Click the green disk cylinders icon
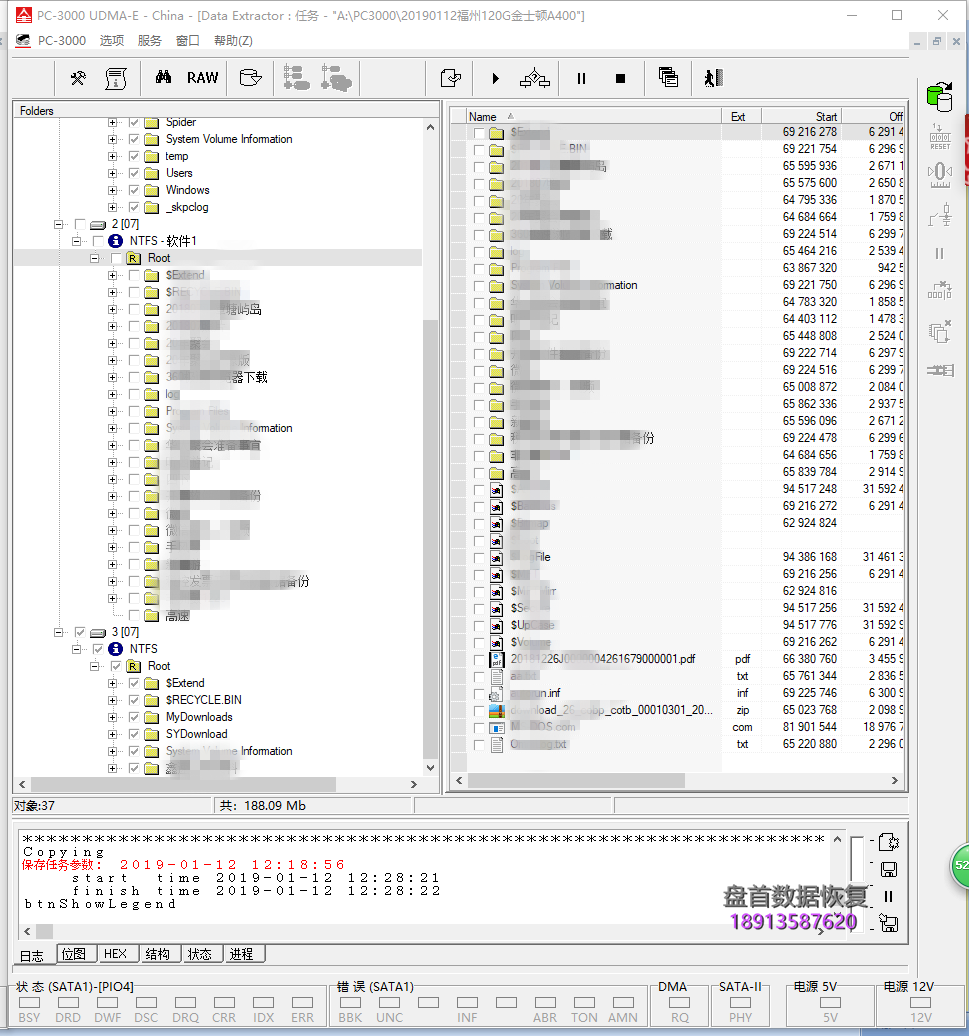 pyautogui.click(x=939, y=97)
